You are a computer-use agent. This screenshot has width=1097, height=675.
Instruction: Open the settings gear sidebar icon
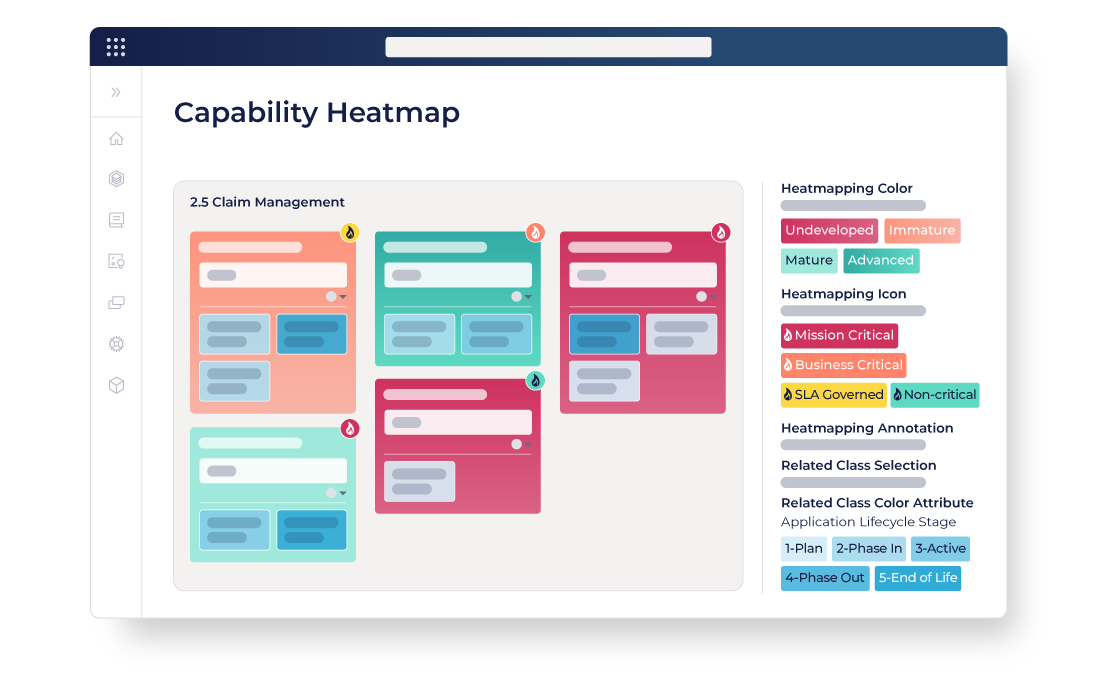[x=116, y=344]
